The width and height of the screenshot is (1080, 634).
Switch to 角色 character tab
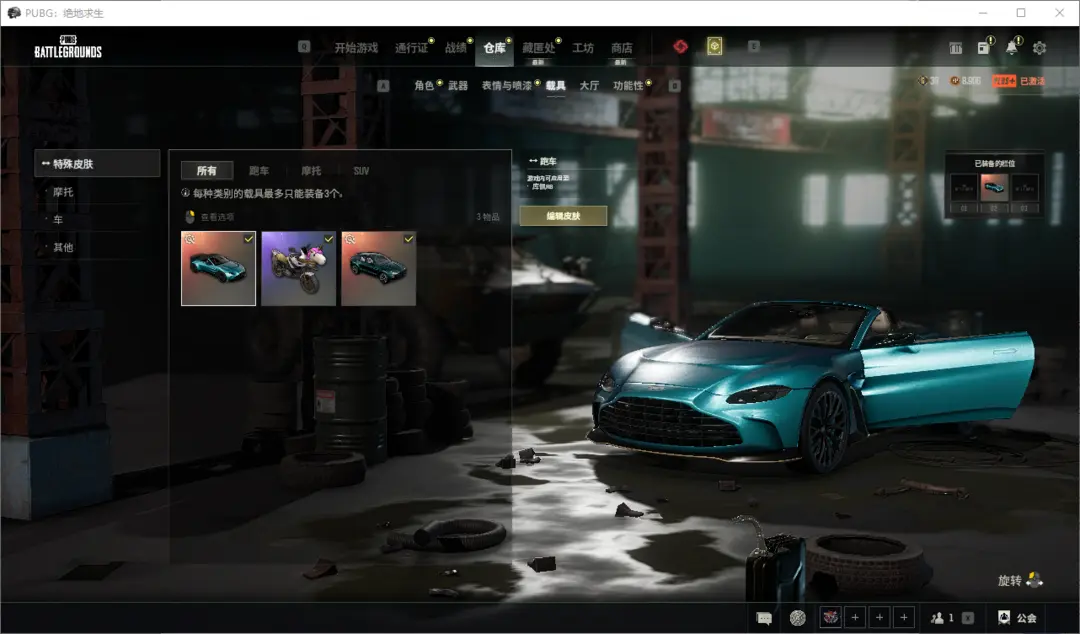tap(424, 85)
